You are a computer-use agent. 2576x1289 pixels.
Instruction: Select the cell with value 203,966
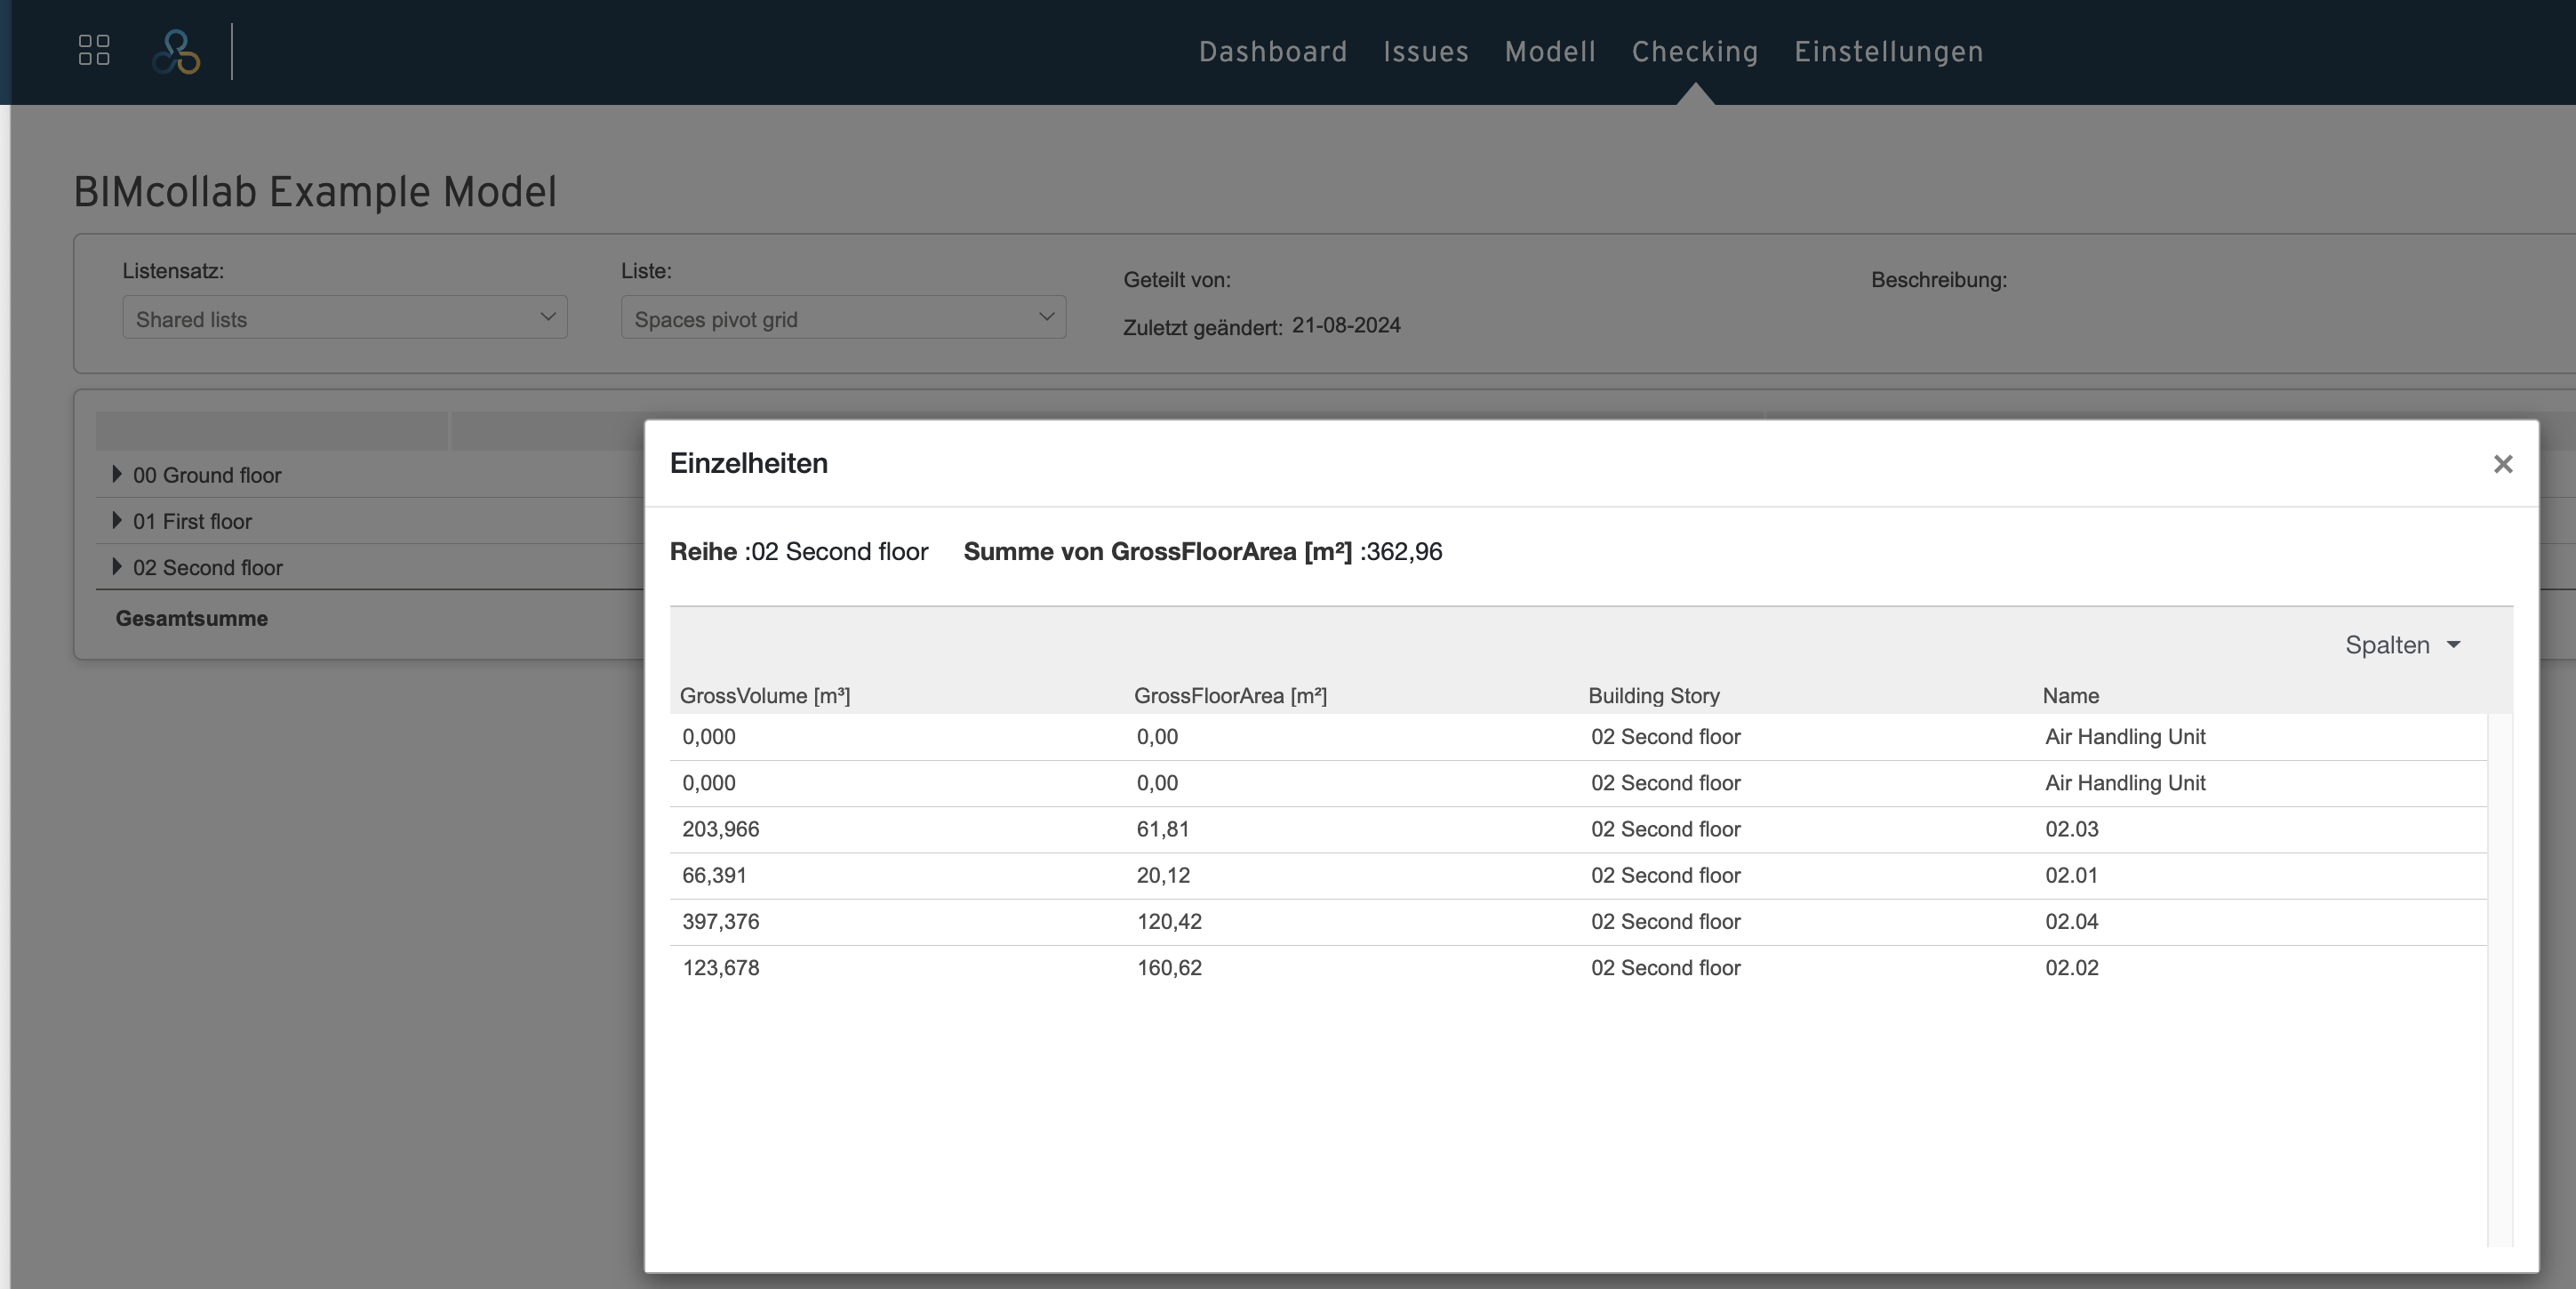[x=720, y=829]
